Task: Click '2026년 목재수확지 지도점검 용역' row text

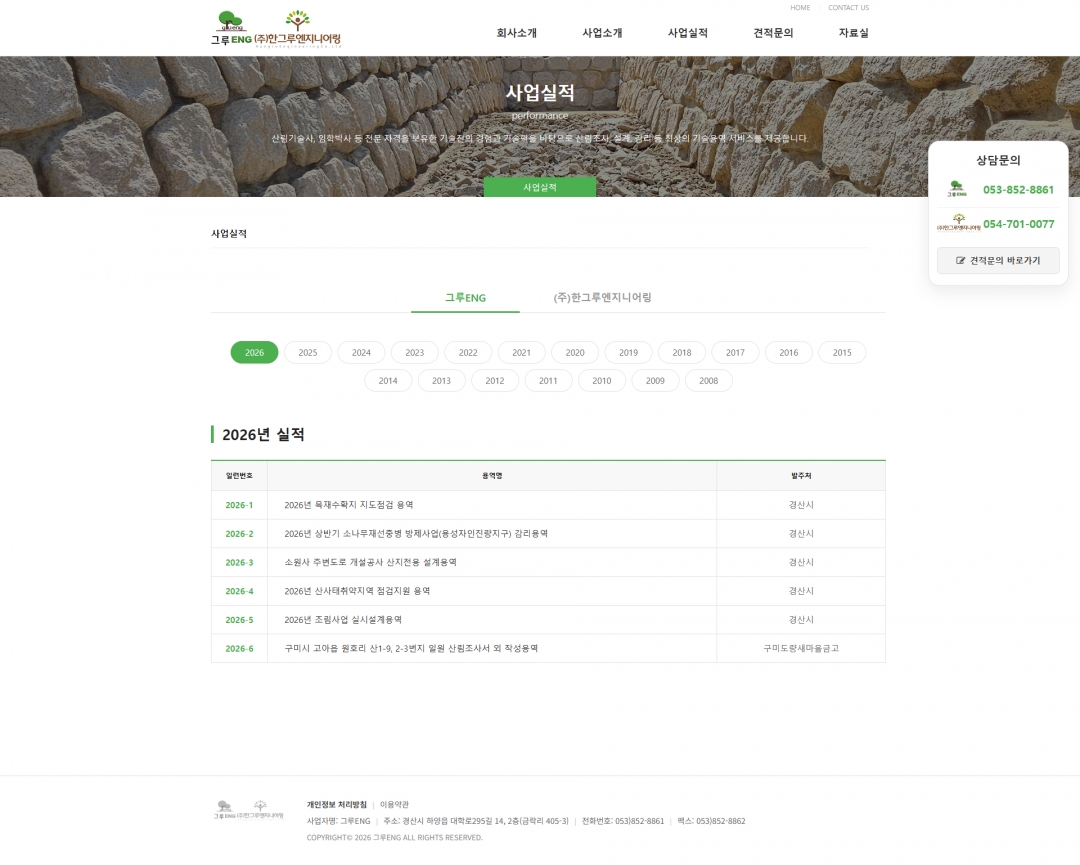Action: click(349, 505)
